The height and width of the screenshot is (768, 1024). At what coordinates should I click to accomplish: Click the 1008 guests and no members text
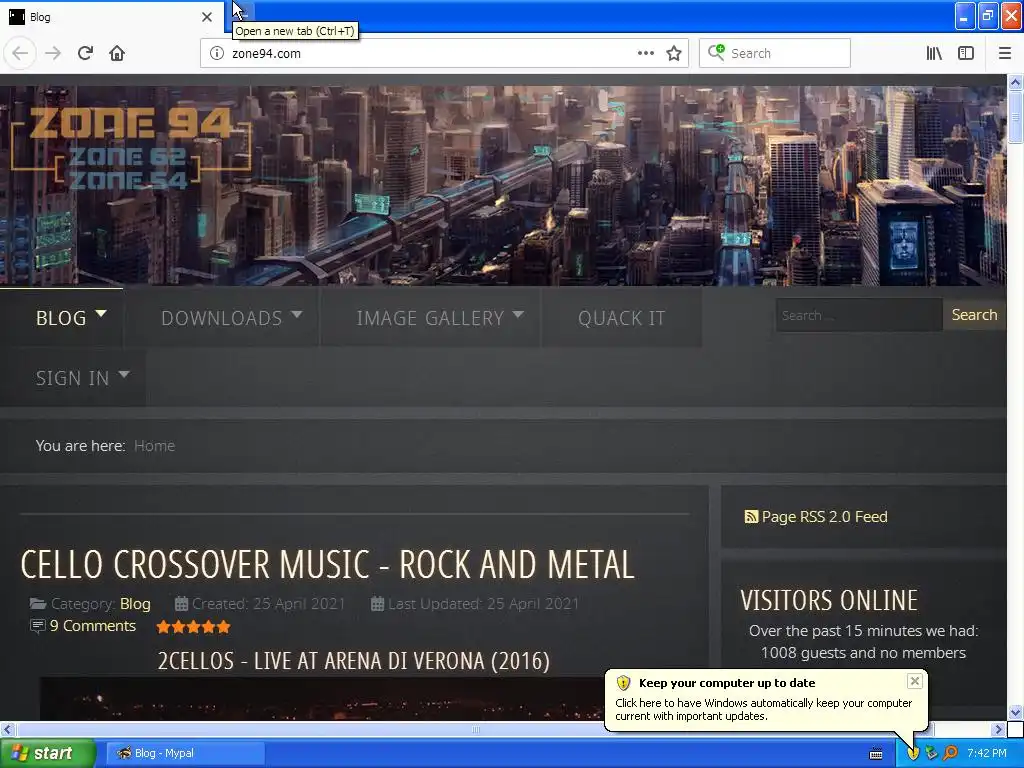(x=863, y=653)
